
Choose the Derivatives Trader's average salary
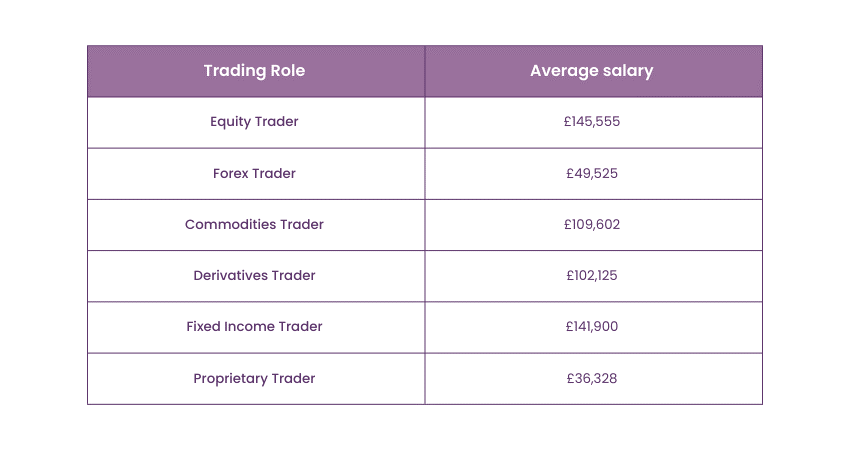click(591, 275)
